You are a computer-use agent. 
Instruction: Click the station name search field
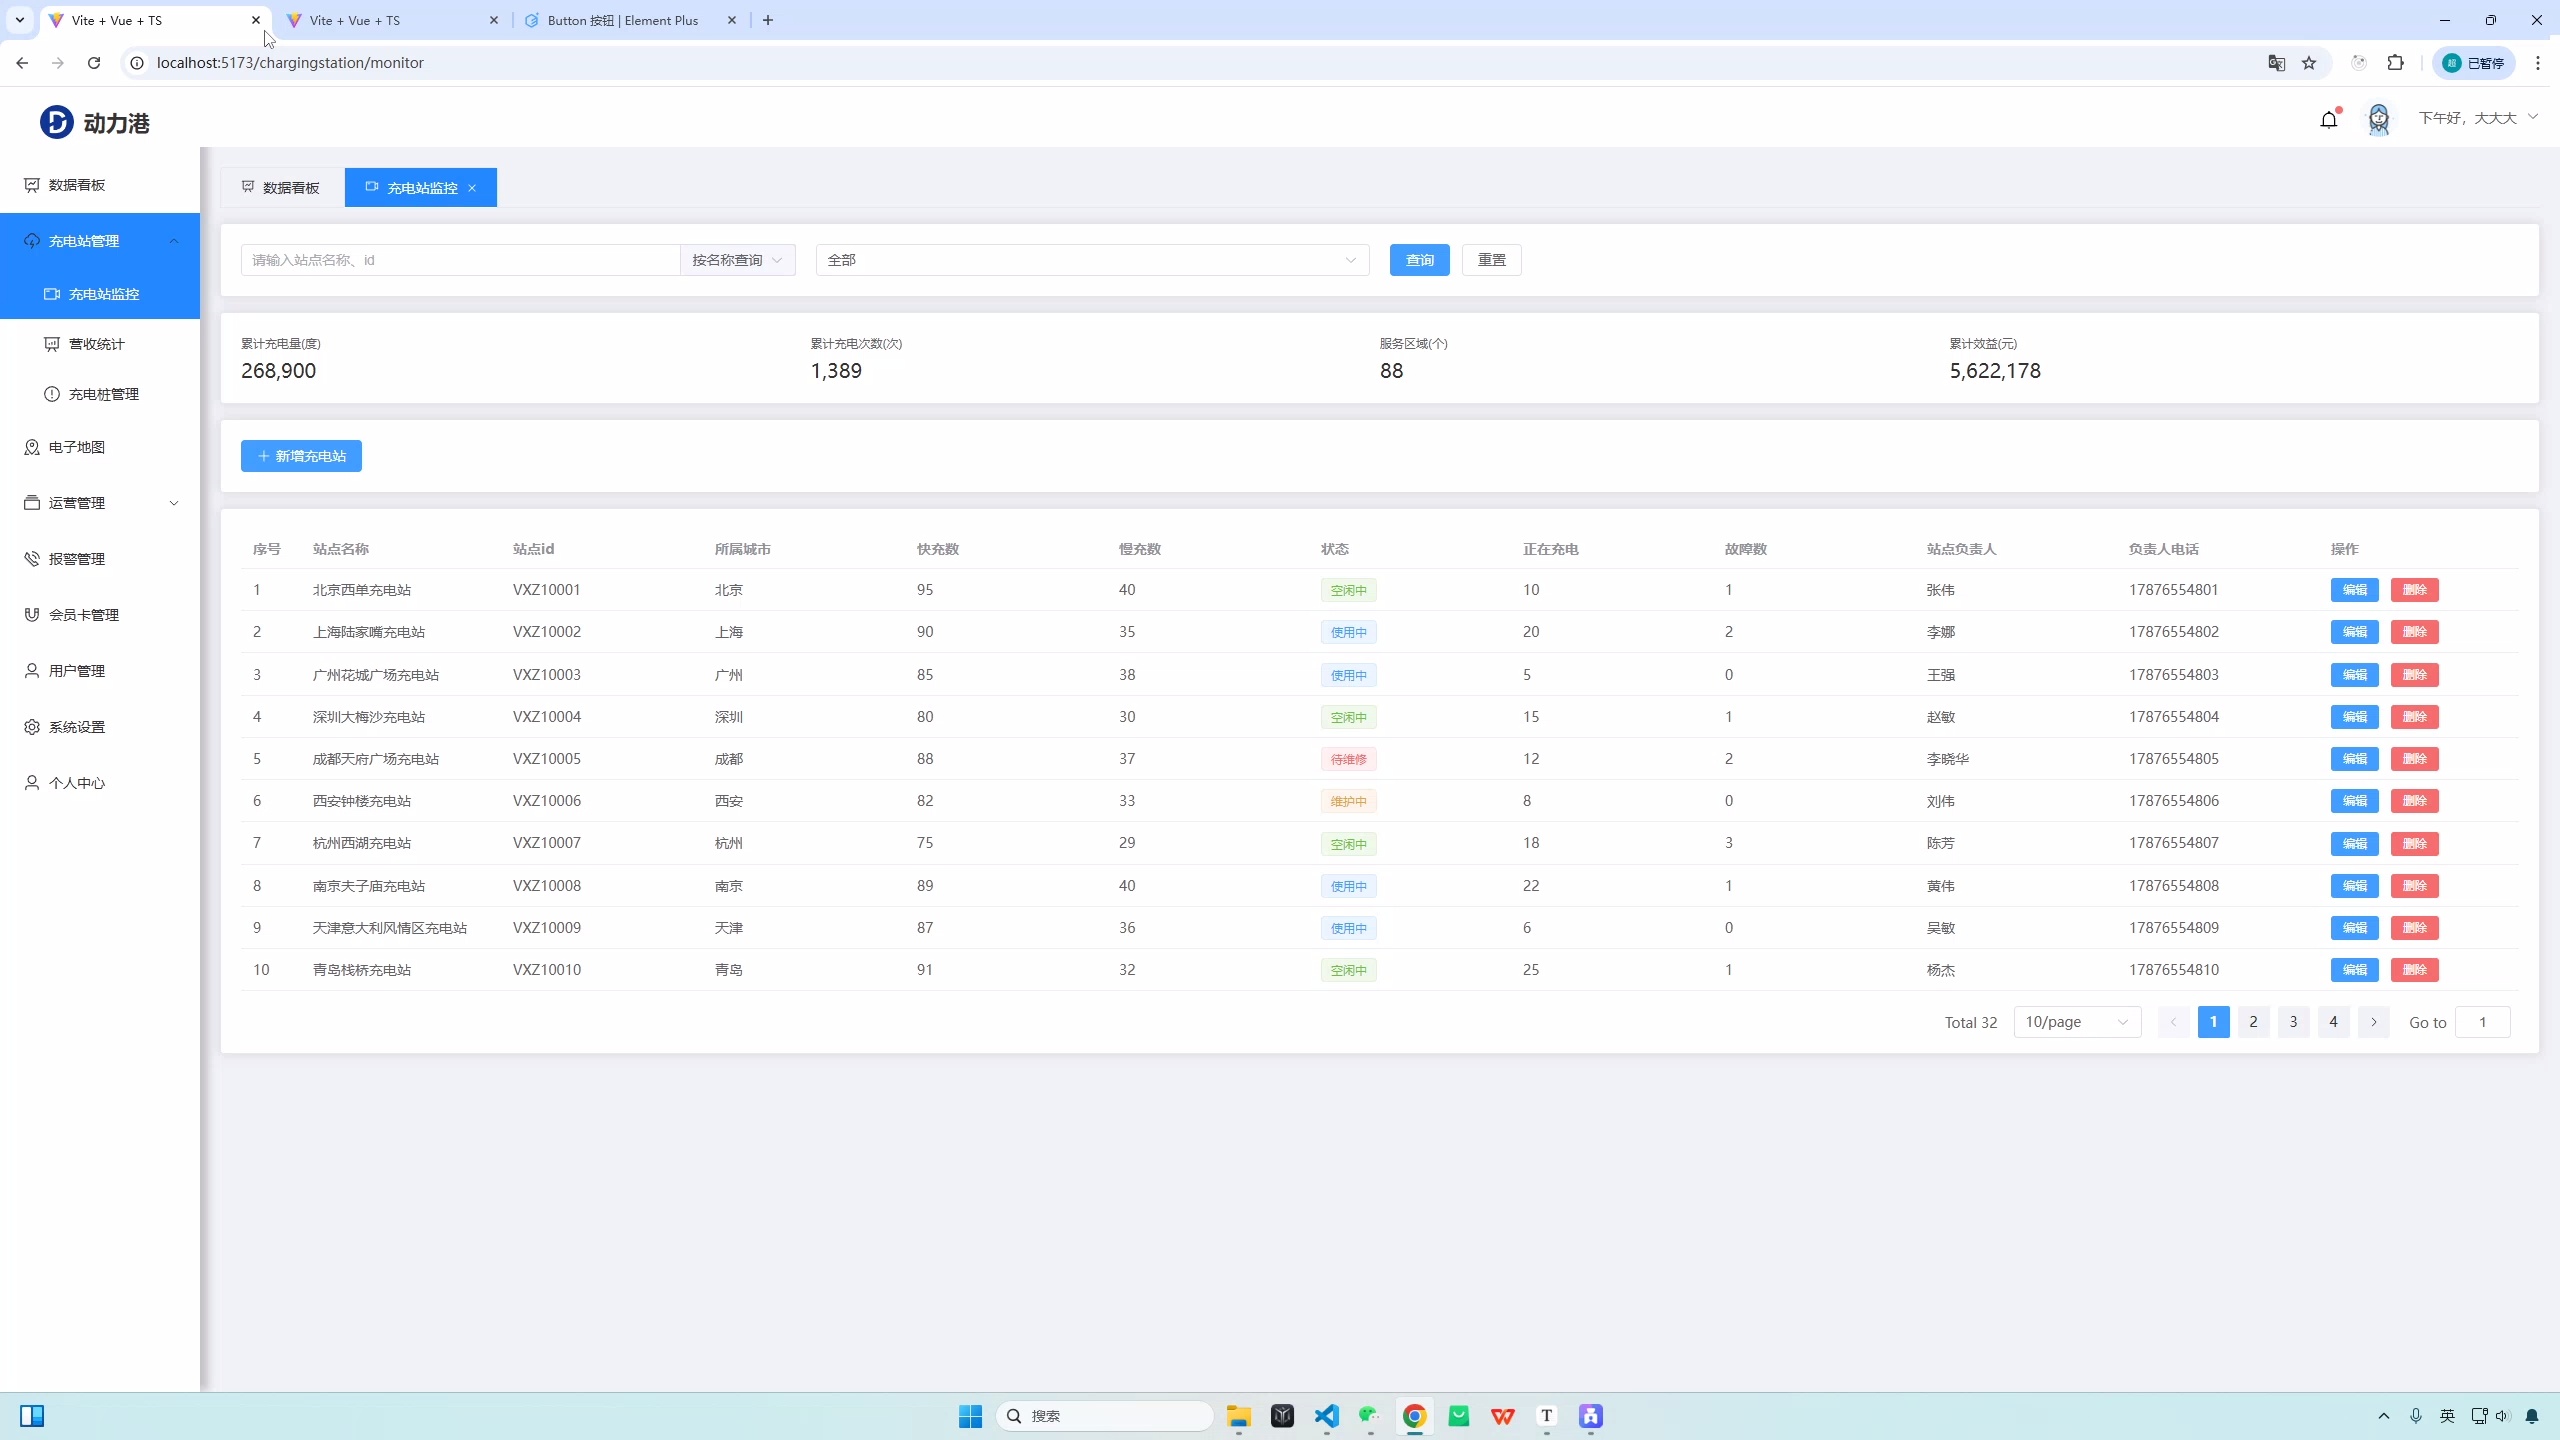click(x=460, y=260)
